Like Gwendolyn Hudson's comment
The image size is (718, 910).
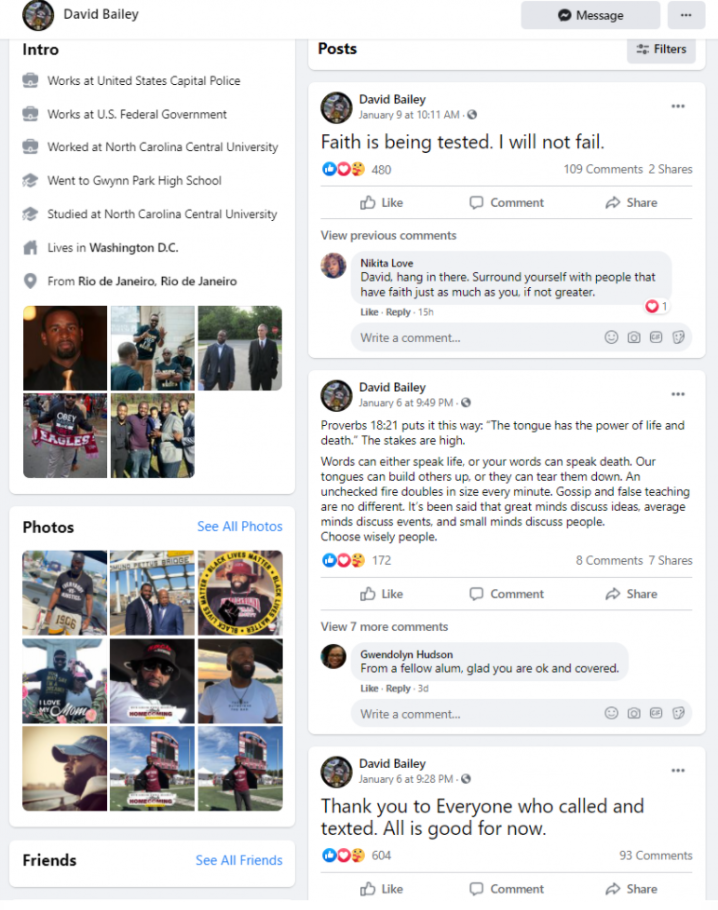click(x=369, y=688)
